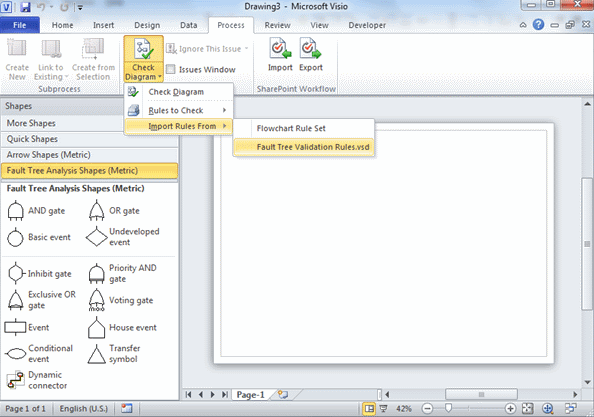The image size is (594, 417).
Task: Open Import Rules From submenu
Action: (178, 126)
